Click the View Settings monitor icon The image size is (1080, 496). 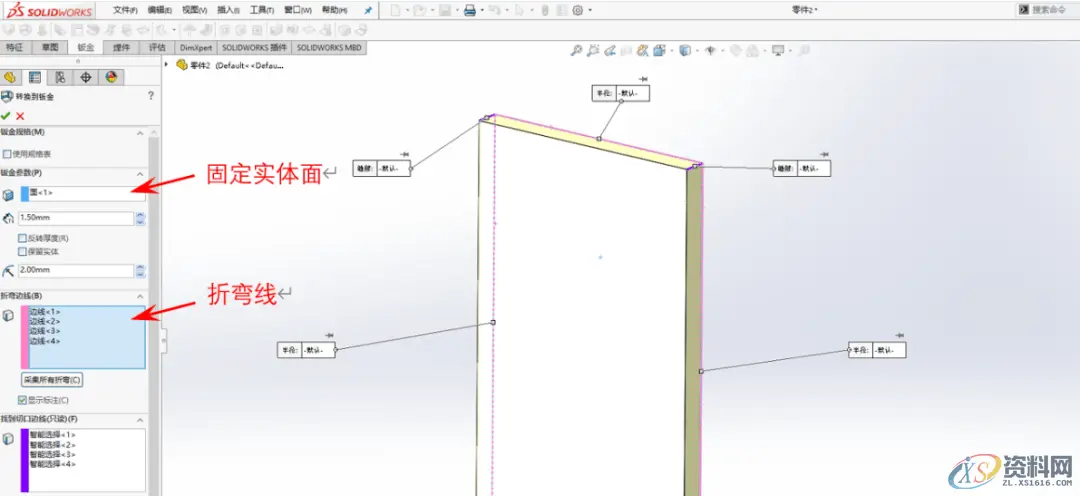pos(778,50)
